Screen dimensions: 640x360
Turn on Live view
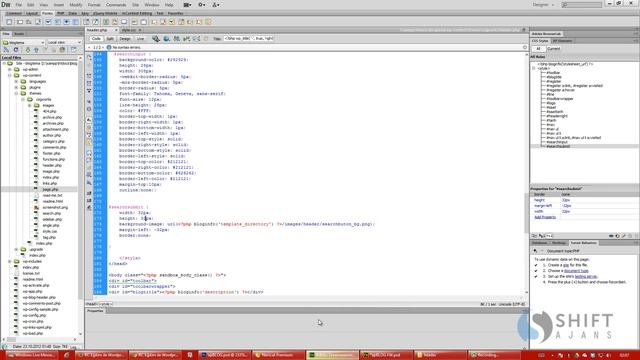coord(140,39)
